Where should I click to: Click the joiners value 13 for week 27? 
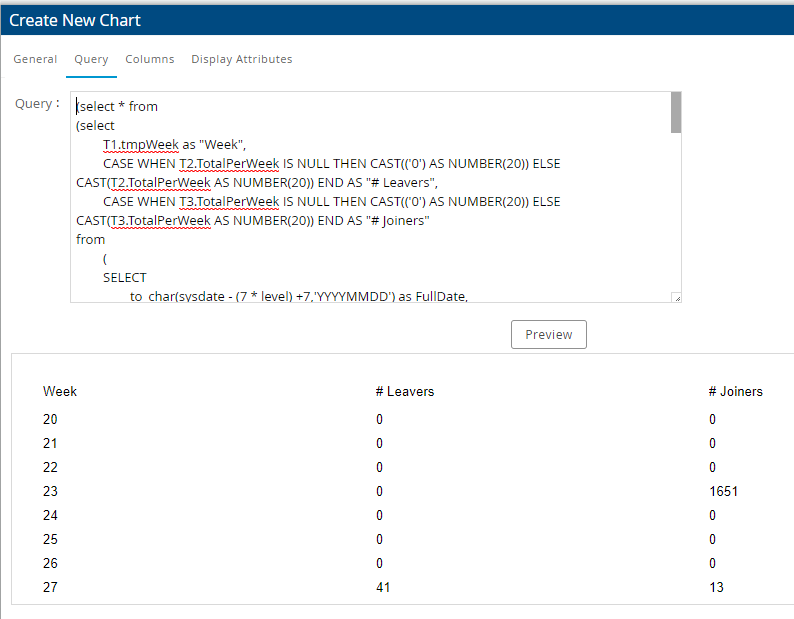tap(716, 587)
